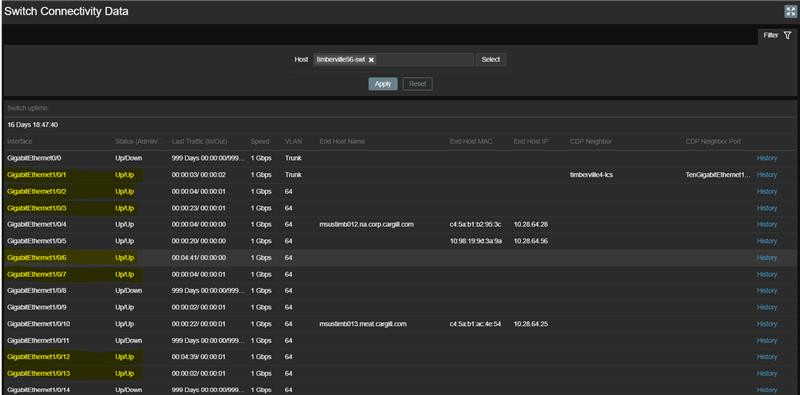Sort by End Host Name column

pyautogui.click(x=342, y=141)
